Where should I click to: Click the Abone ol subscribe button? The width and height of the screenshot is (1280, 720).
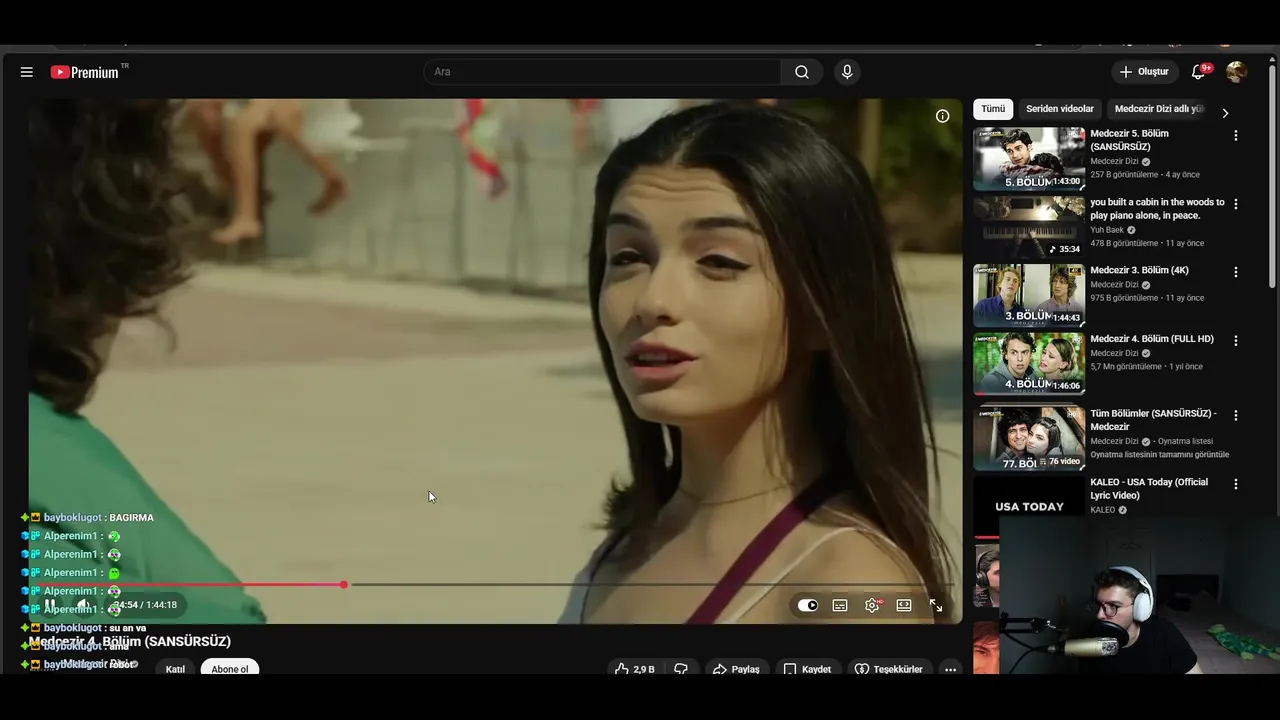[230, 669]
